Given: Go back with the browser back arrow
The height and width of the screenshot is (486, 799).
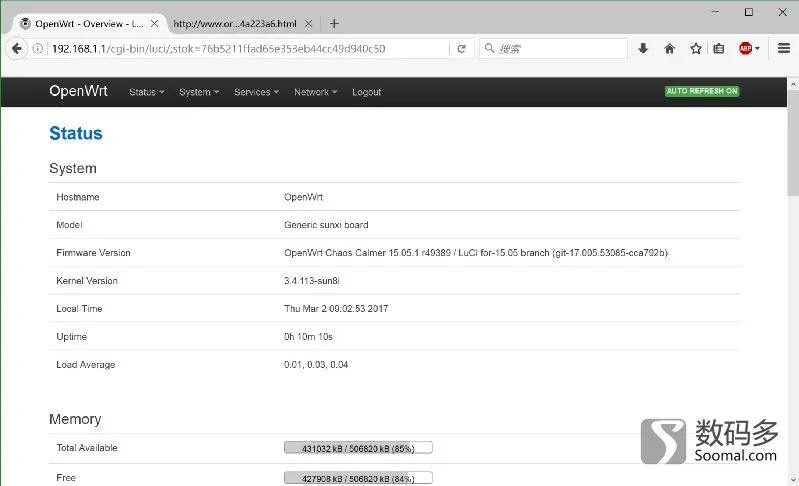Looking at the screenshot, I should click(x=16, y=48).
